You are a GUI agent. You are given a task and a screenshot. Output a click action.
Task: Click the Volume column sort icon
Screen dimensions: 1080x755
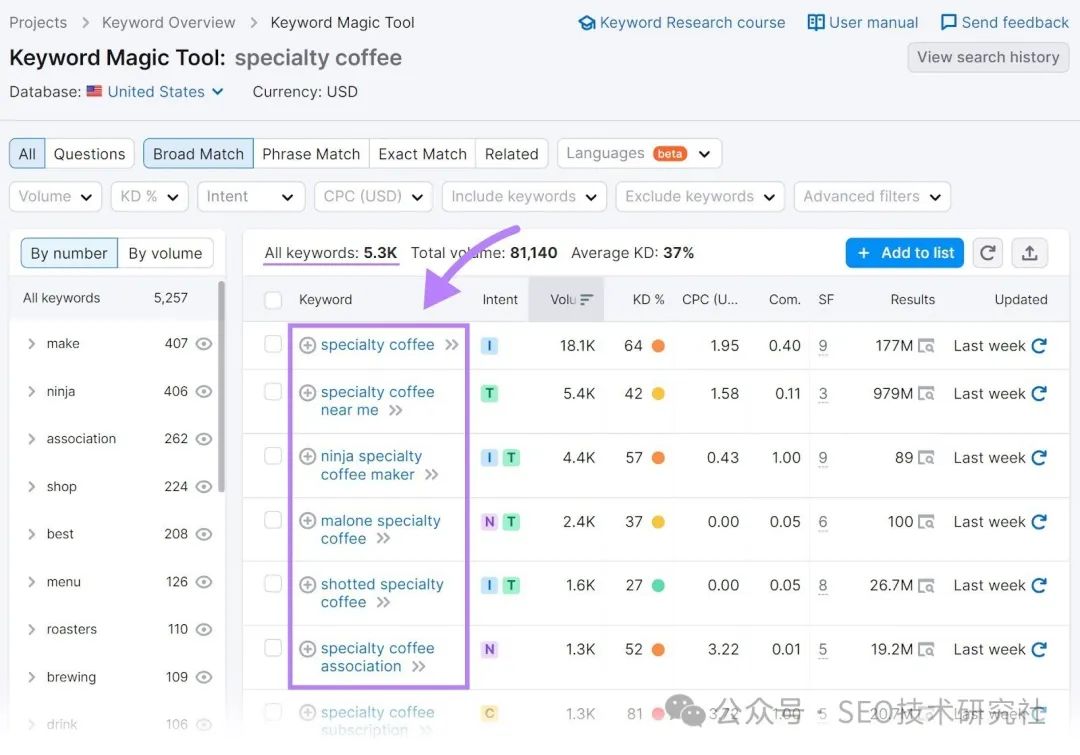587,299
